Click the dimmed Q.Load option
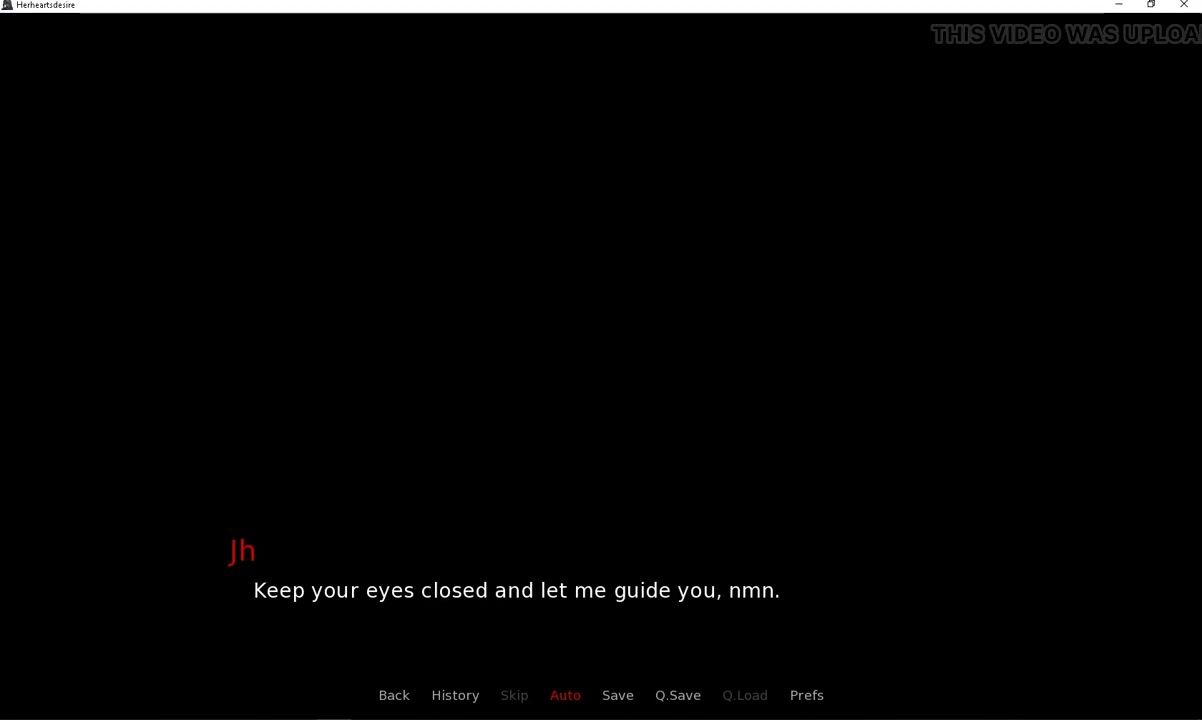 [x=745, y=695]
